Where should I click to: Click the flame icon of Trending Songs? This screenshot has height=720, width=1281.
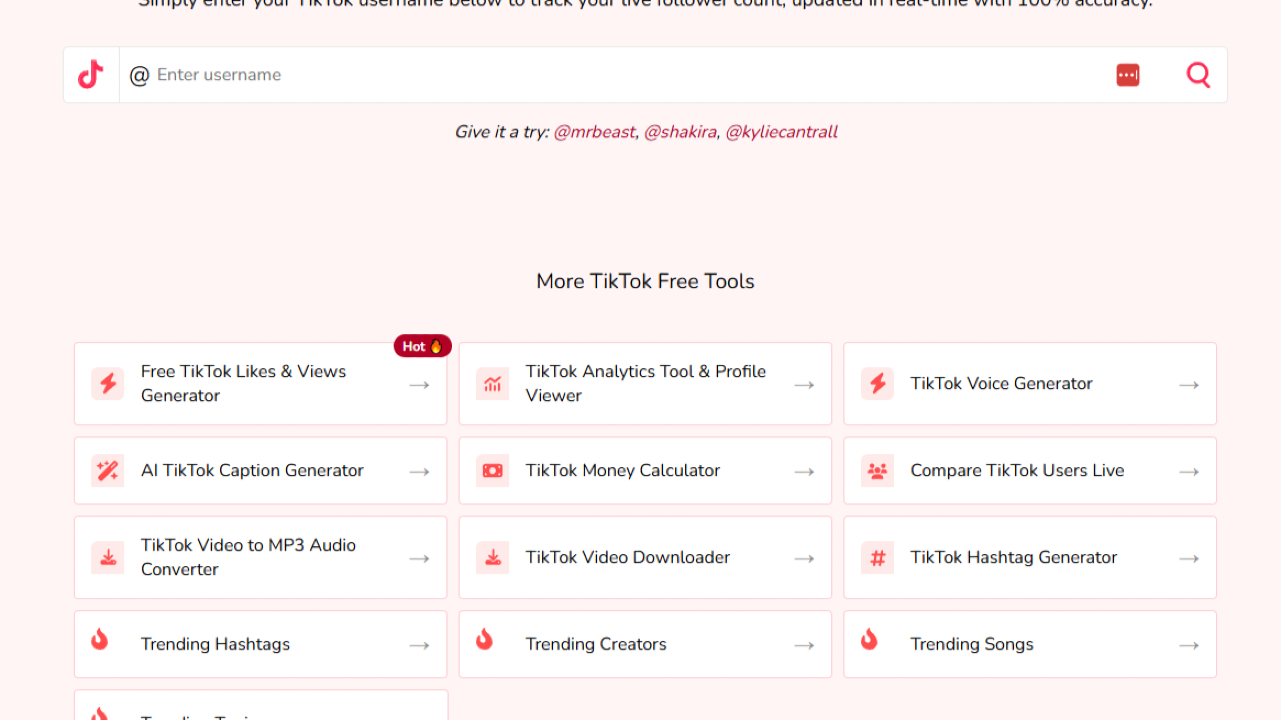pos(869,639)
